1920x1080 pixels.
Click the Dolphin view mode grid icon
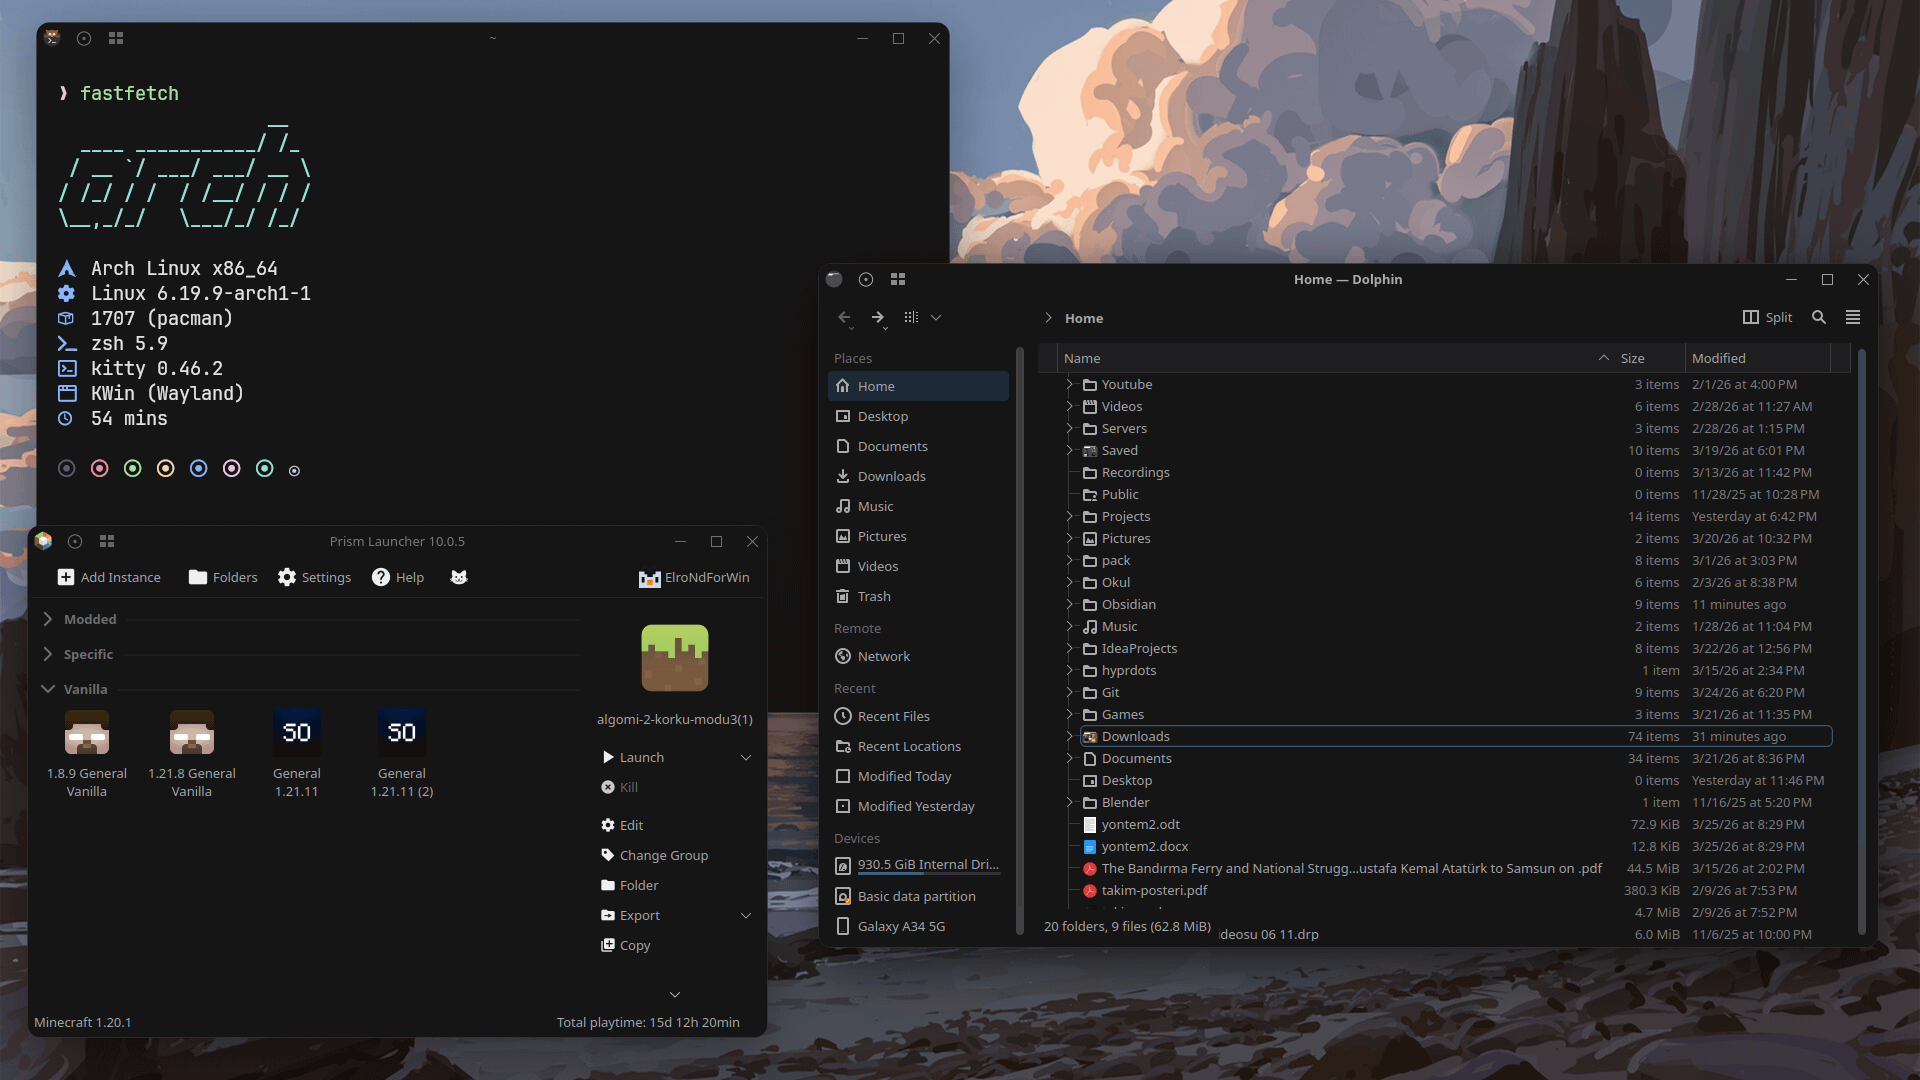coord(911,317)
